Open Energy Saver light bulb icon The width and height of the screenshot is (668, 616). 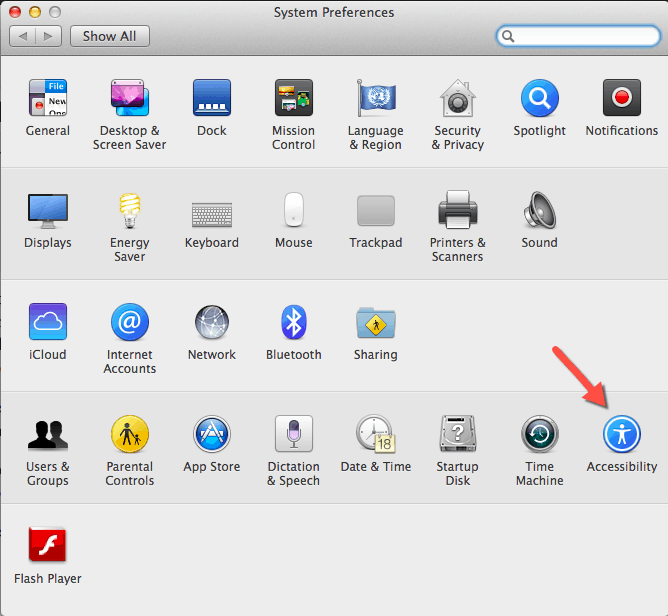[x=130, y=210]
